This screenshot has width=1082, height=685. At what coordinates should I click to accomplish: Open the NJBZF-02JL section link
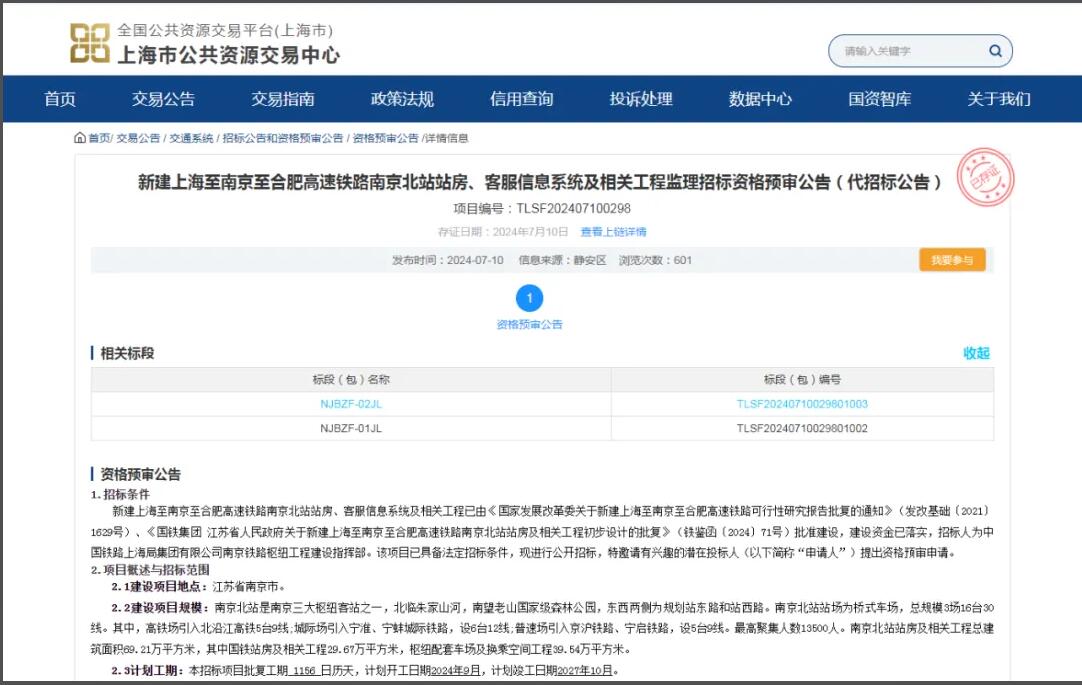click(350, 404)
